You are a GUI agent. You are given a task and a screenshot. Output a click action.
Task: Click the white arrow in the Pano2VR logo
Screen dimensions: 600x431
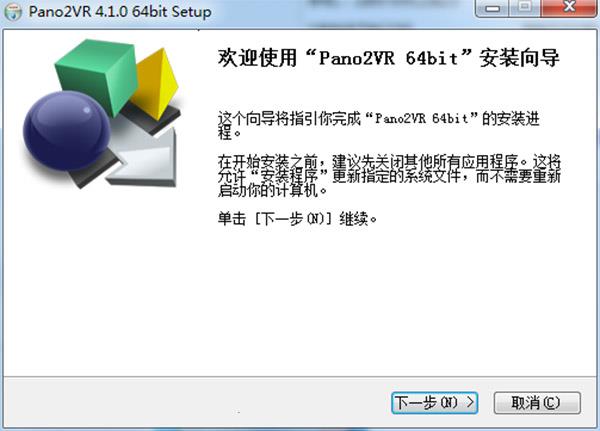point(147,161)
